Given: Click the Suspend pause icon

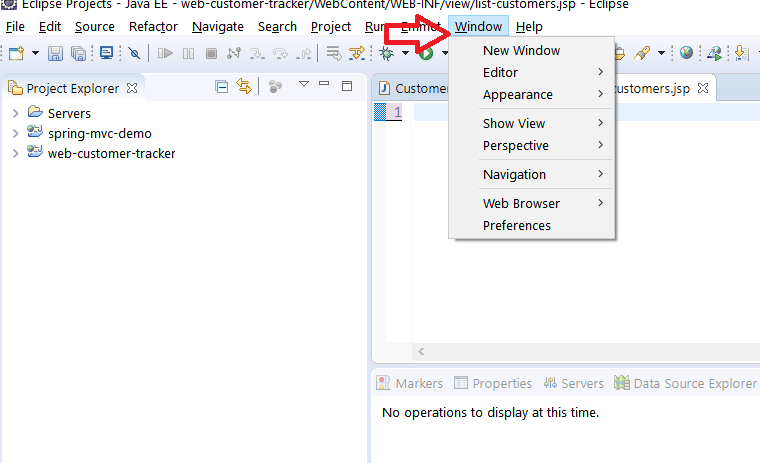Looking at the screenshot, I should point(189,53).
